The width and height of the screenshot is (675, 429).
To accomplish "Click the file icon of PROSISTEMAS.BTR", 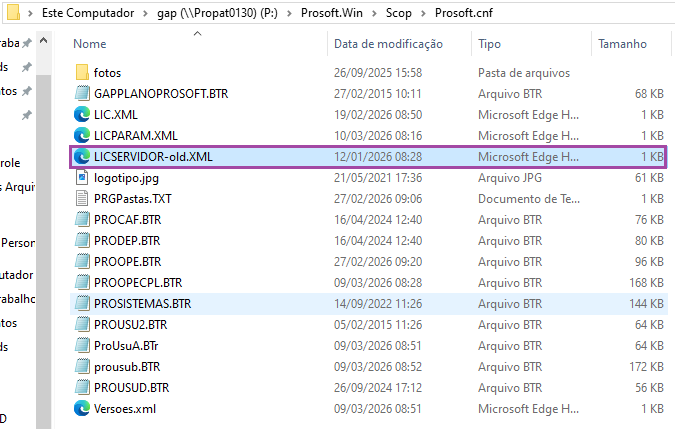I will (x=82, y=304).
